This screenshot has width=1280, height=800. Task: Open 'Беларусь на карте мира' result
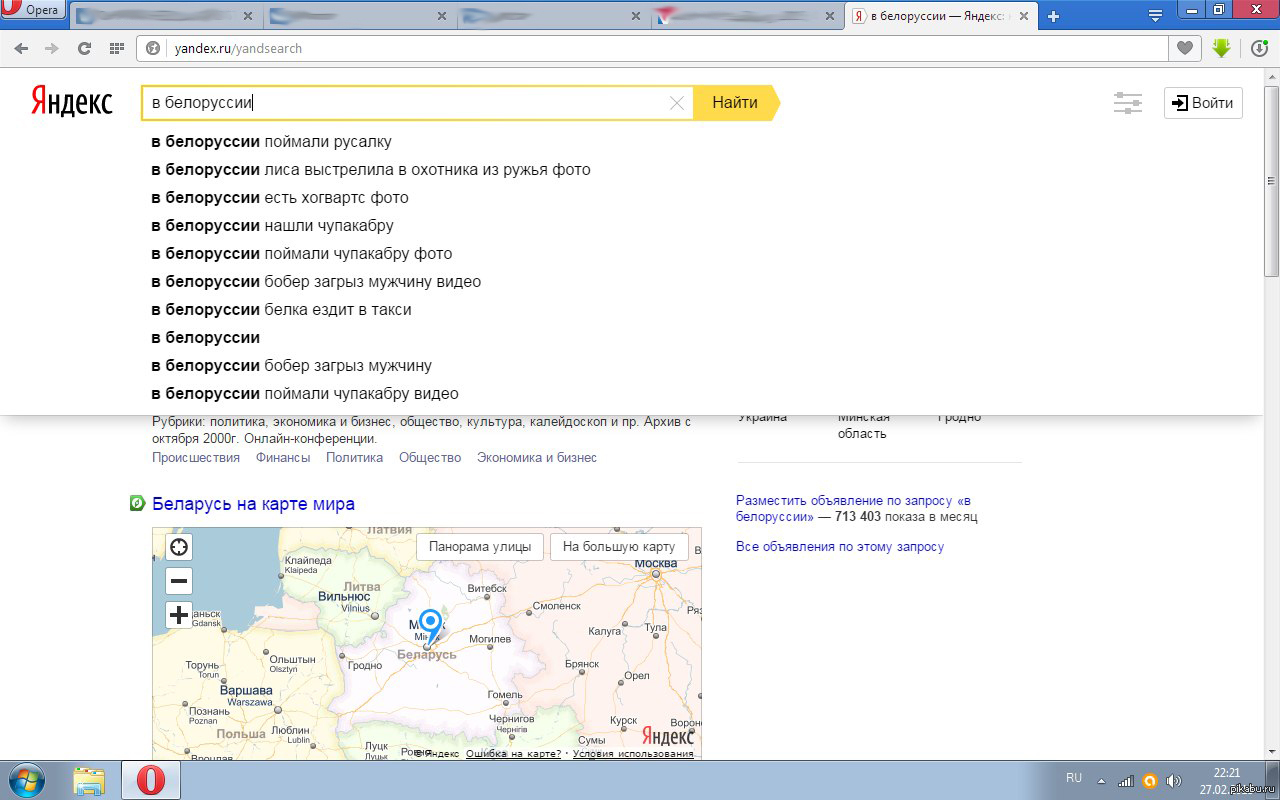coord(253,504)
